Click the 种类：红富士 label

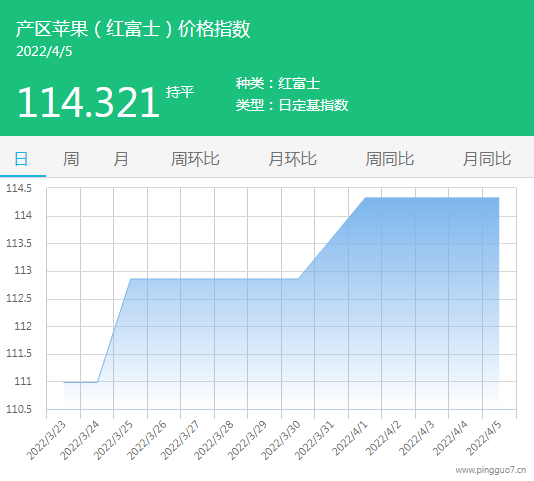click(278, 83)
